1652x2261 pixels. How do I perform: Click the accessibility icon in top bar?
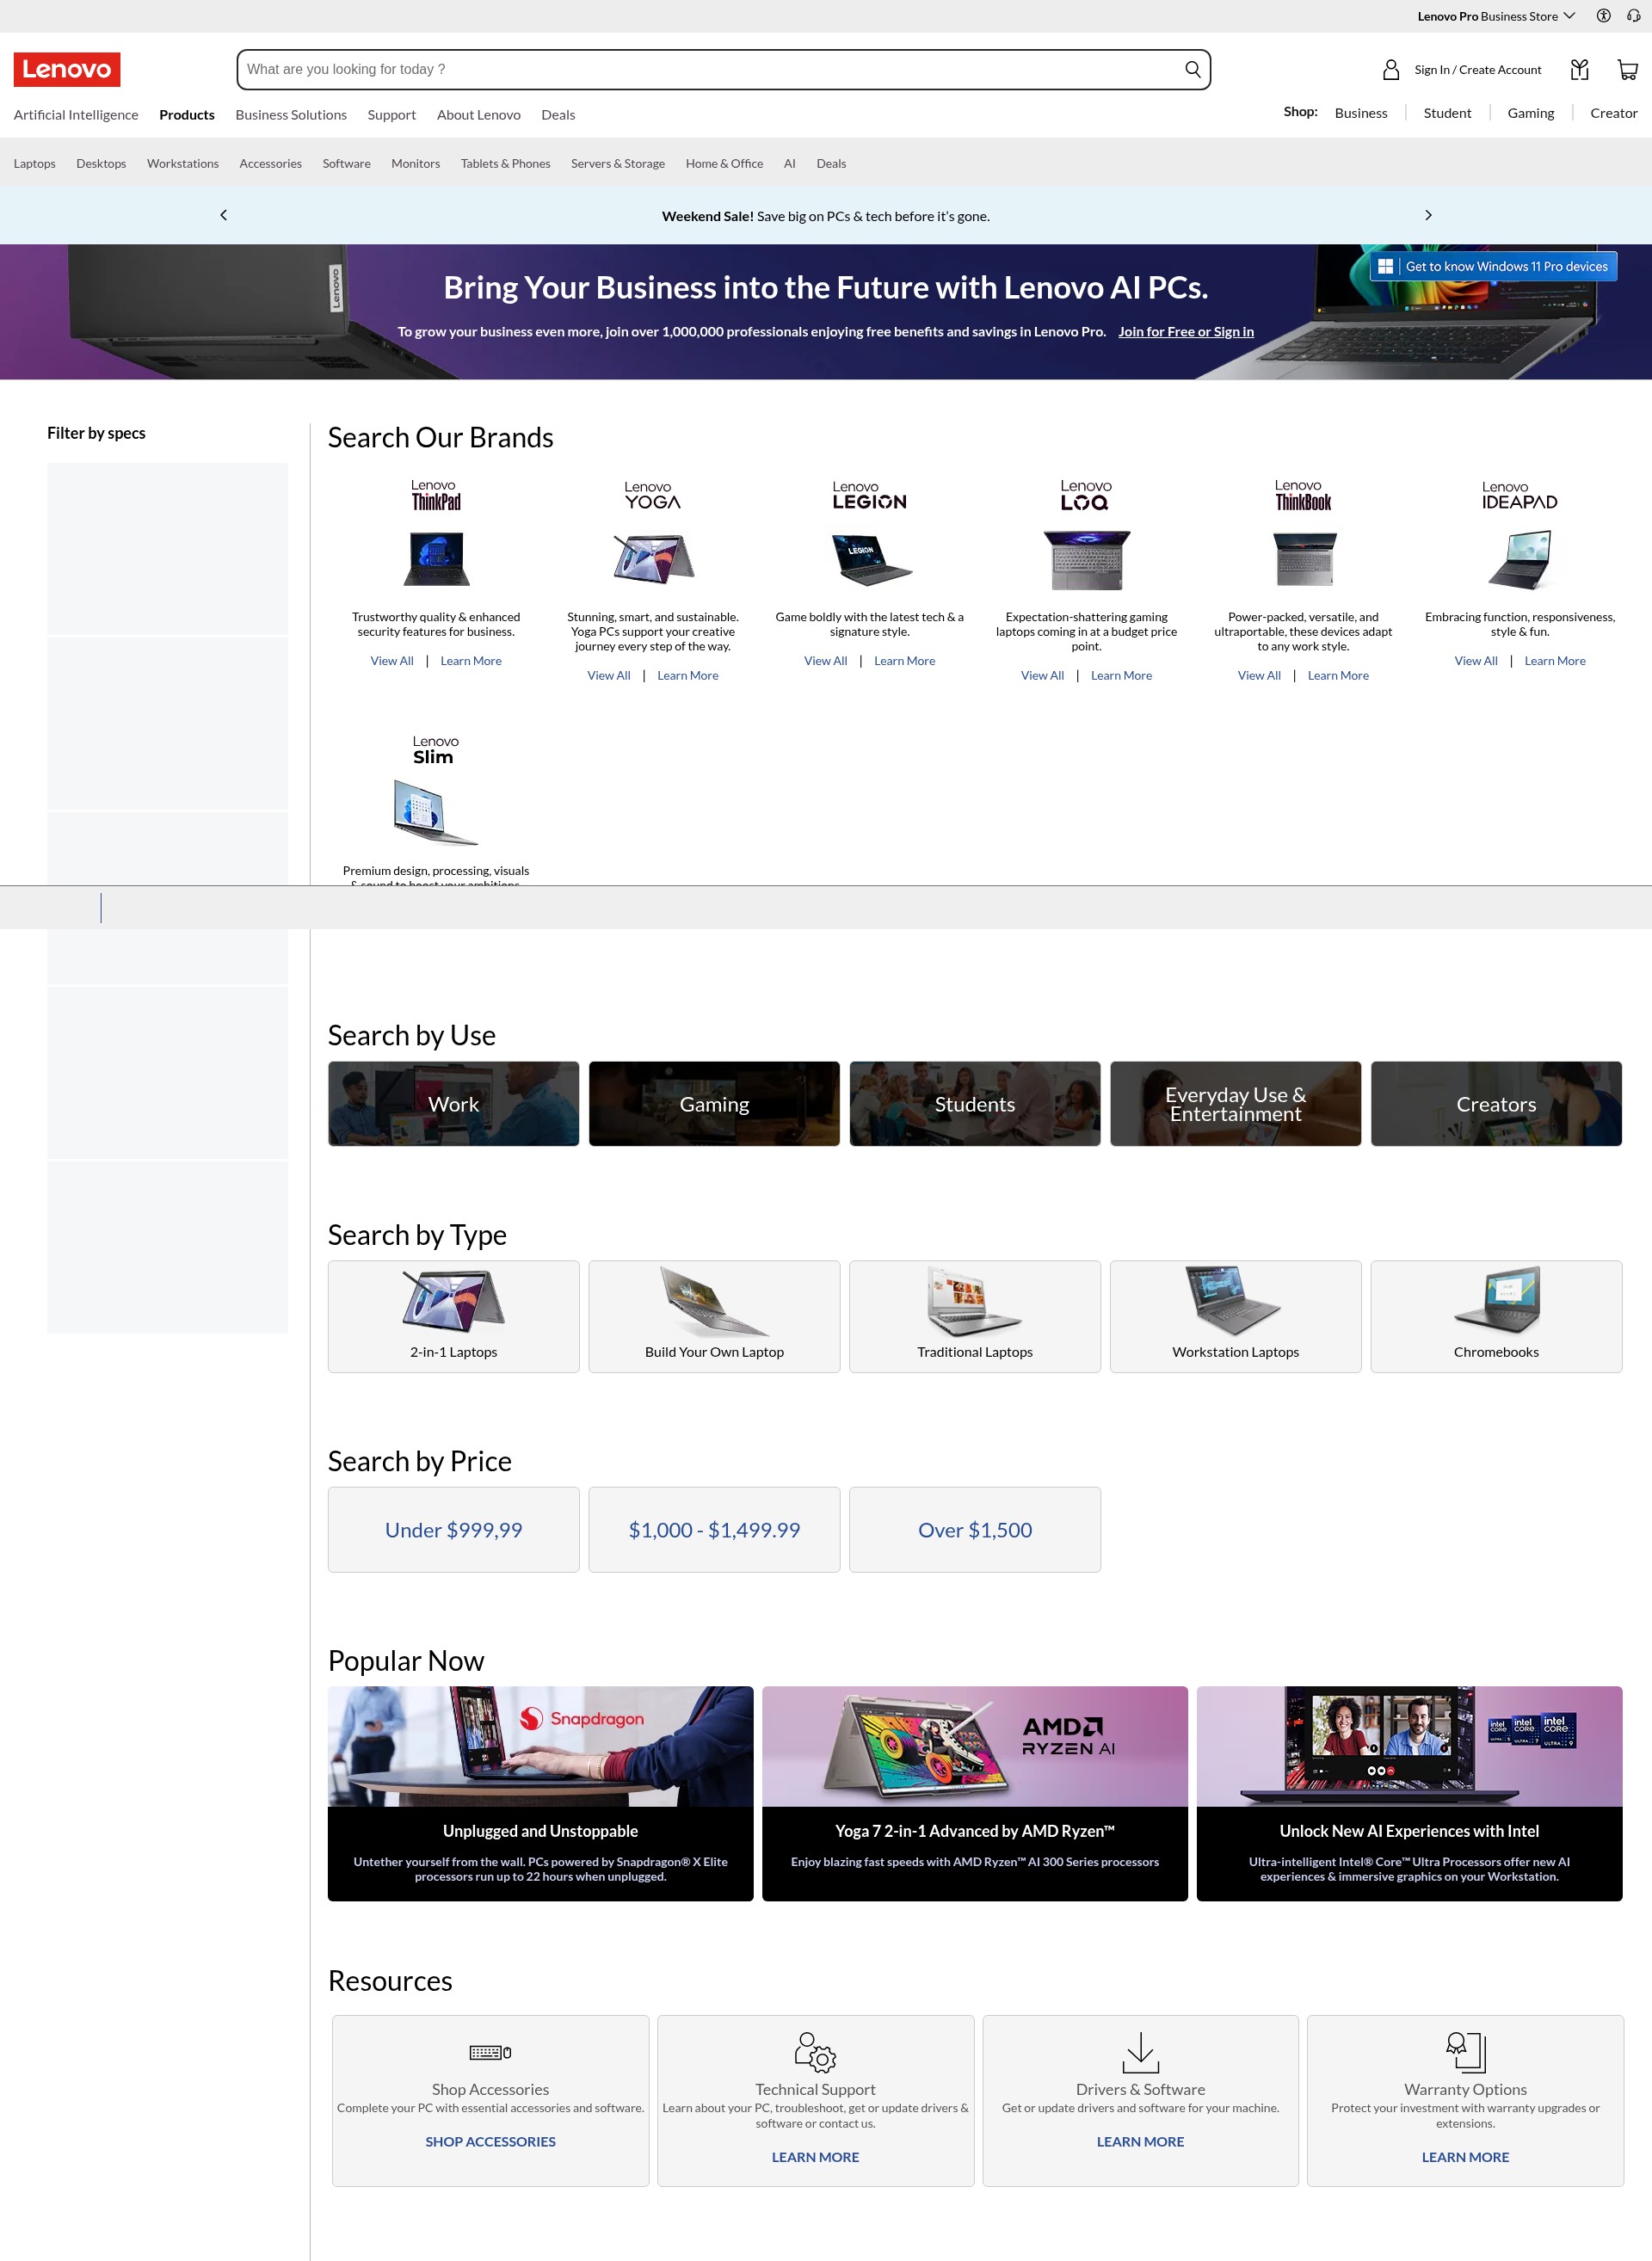pyautogui.click(x=1603, y=16)
